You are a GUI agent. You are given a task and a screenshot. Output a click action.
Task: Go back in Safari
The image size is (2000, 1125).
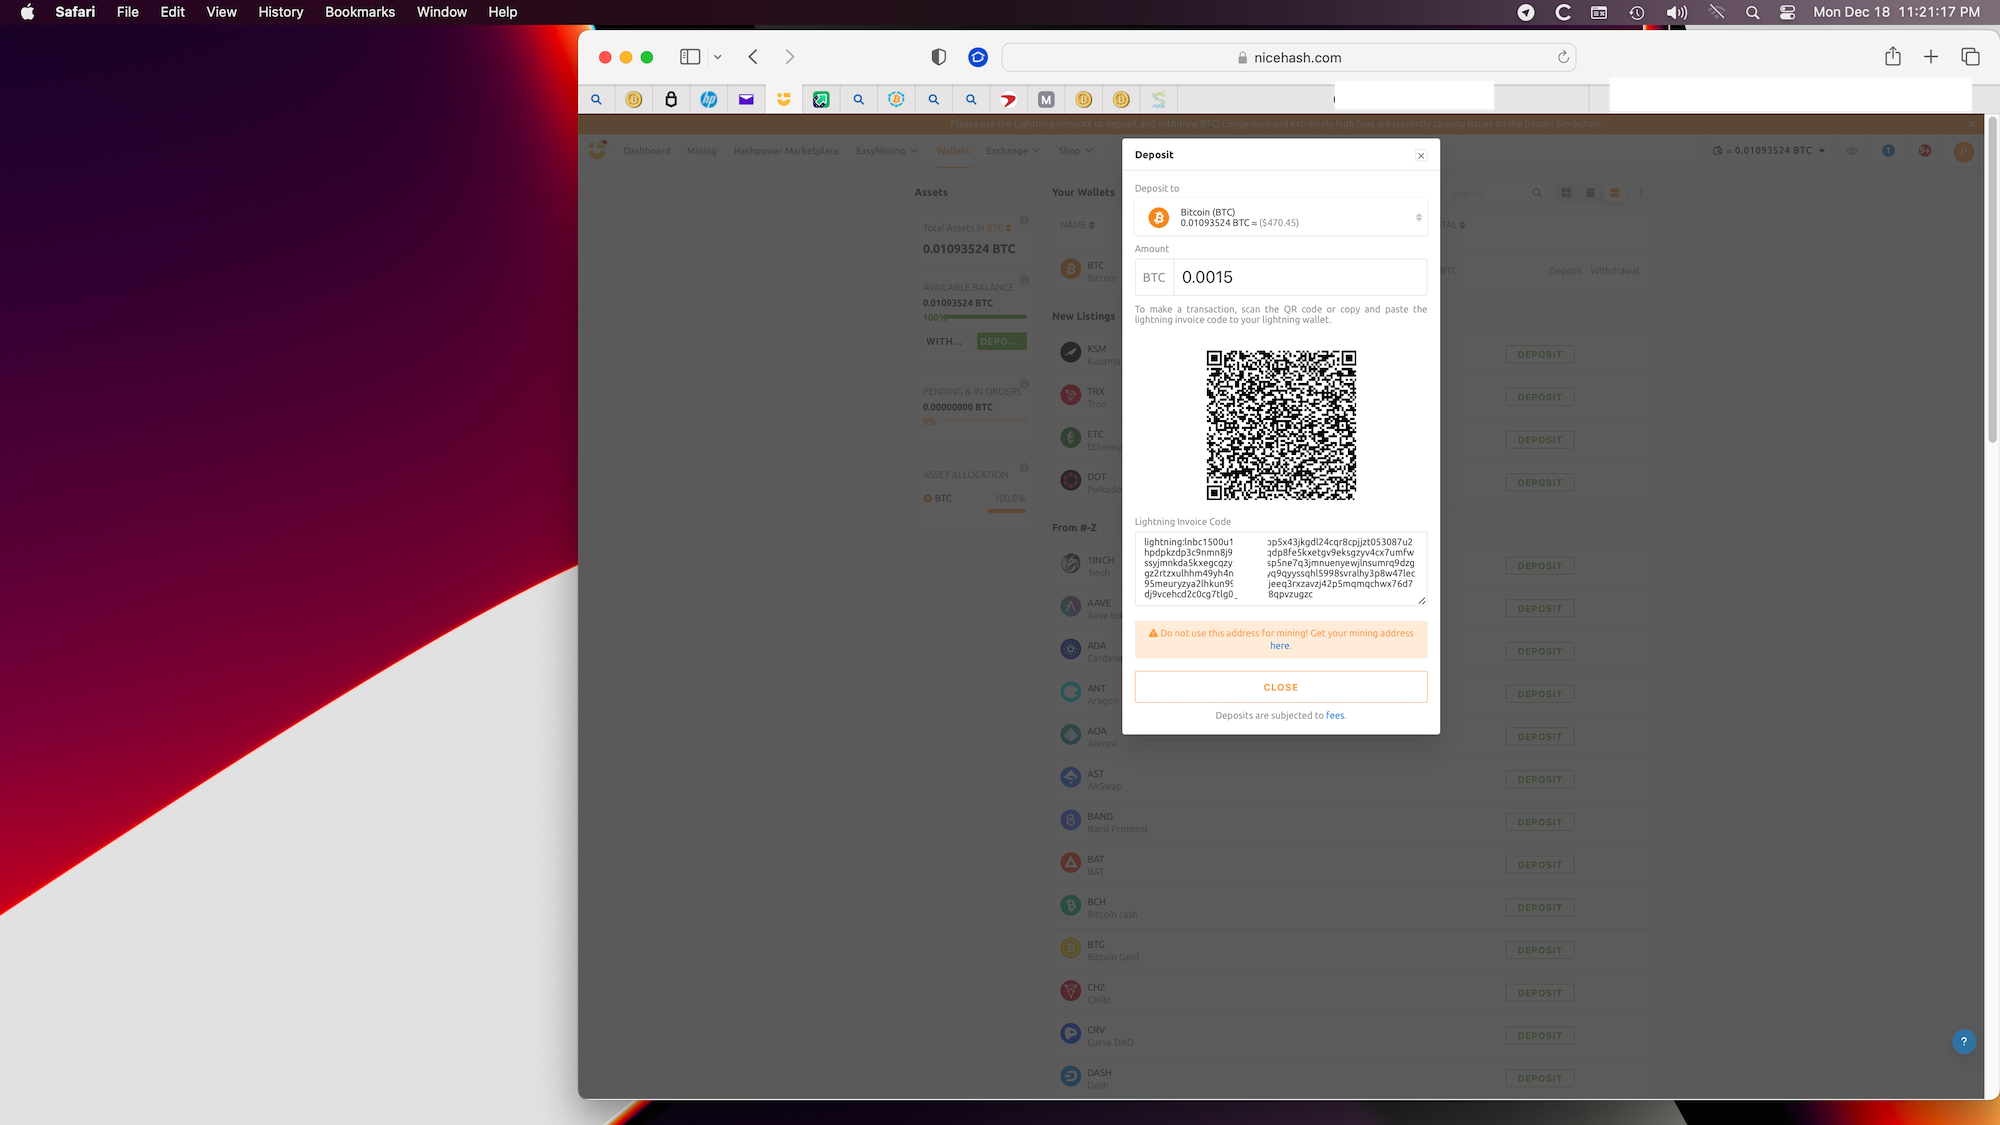point(753,57)
